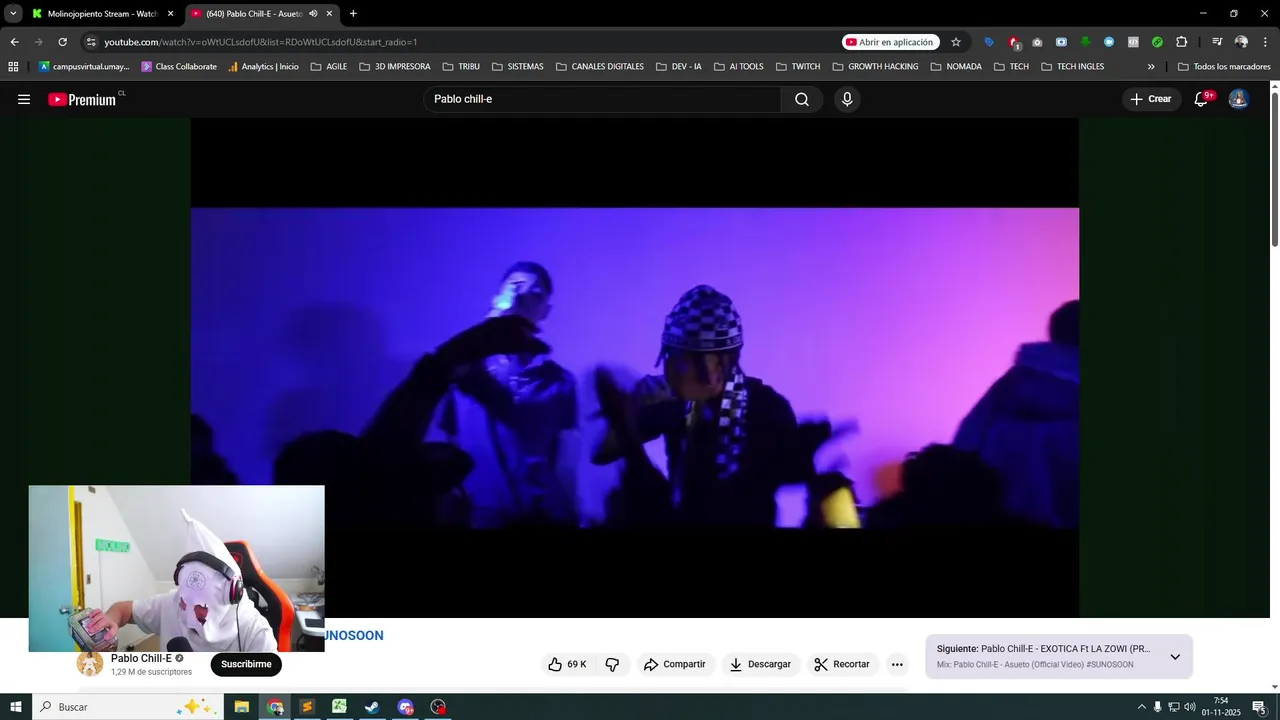Open the AI TOOLS bookmarks folder
This screenshot has width=1280, height=720.
(x=738, y=67)
